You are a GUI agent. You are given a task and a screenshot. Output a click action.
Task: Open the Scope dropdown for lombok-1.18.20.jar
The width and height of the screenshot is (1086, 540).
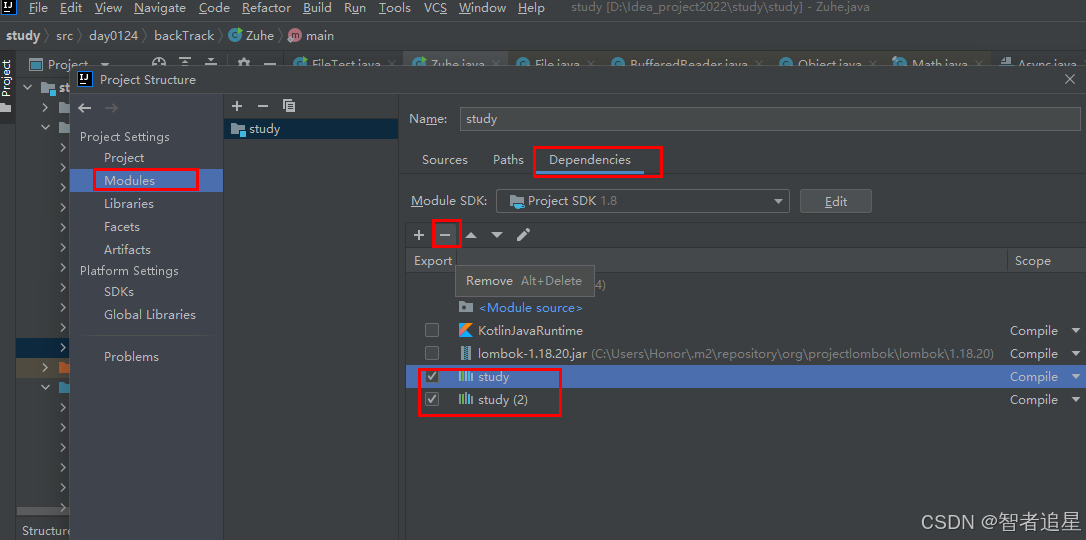coord(1076,354)
